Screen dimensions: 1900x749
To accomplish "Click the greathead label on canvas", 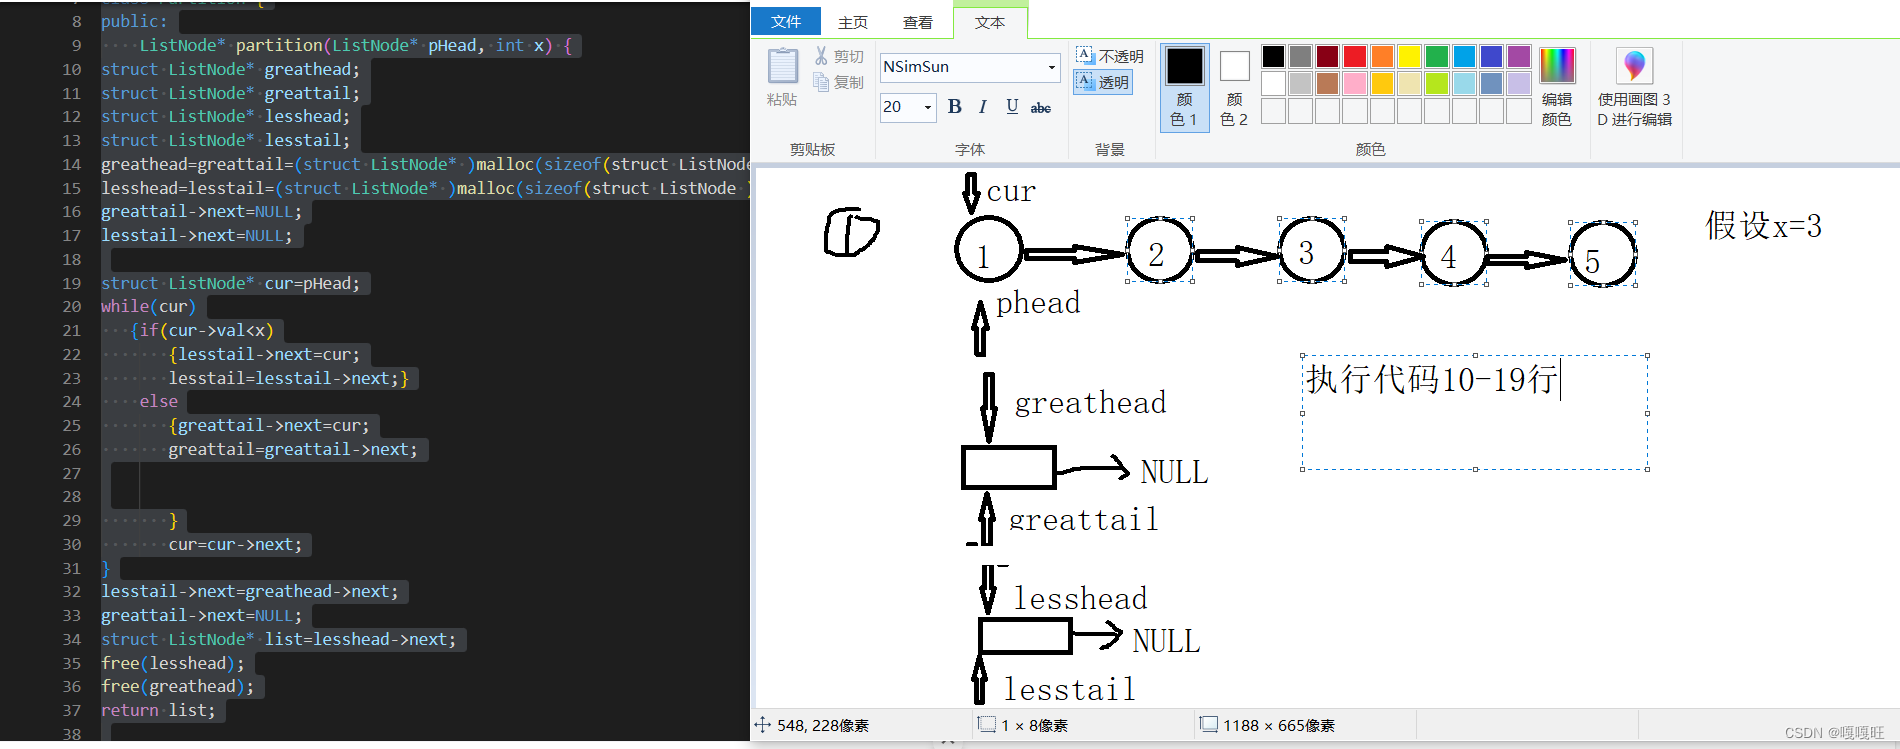I will [x=1090, y=403].
